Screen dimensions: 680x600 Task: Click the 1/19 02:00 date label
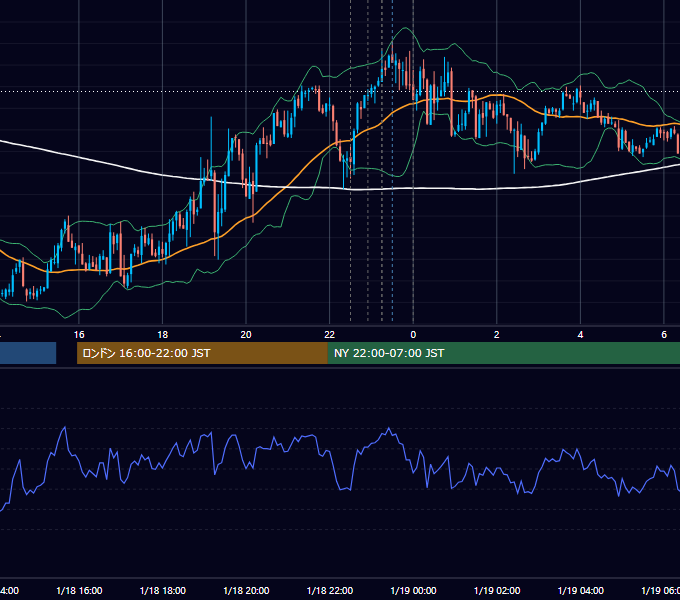coord(497,591)
